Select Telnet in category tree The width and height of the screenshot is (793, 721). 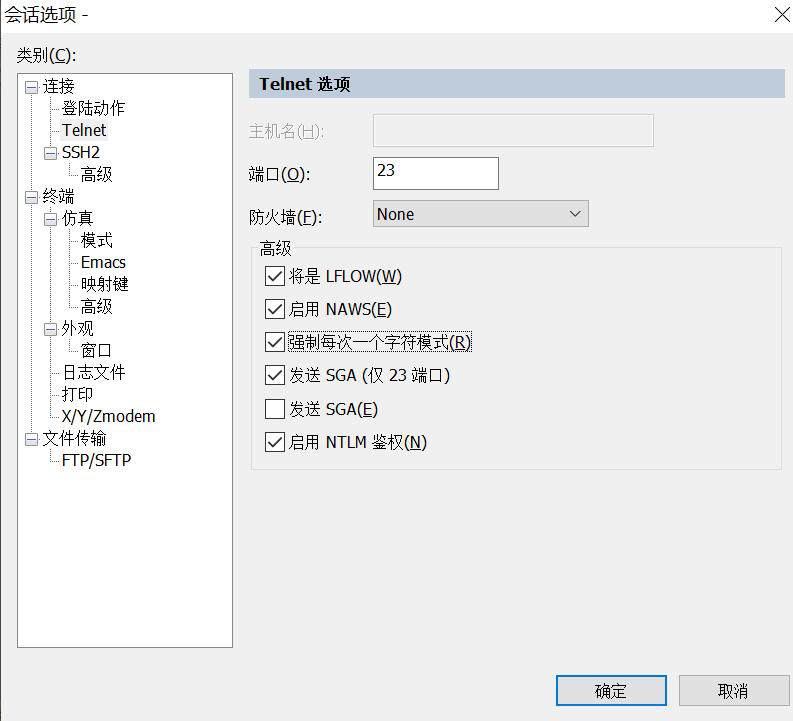84,130
